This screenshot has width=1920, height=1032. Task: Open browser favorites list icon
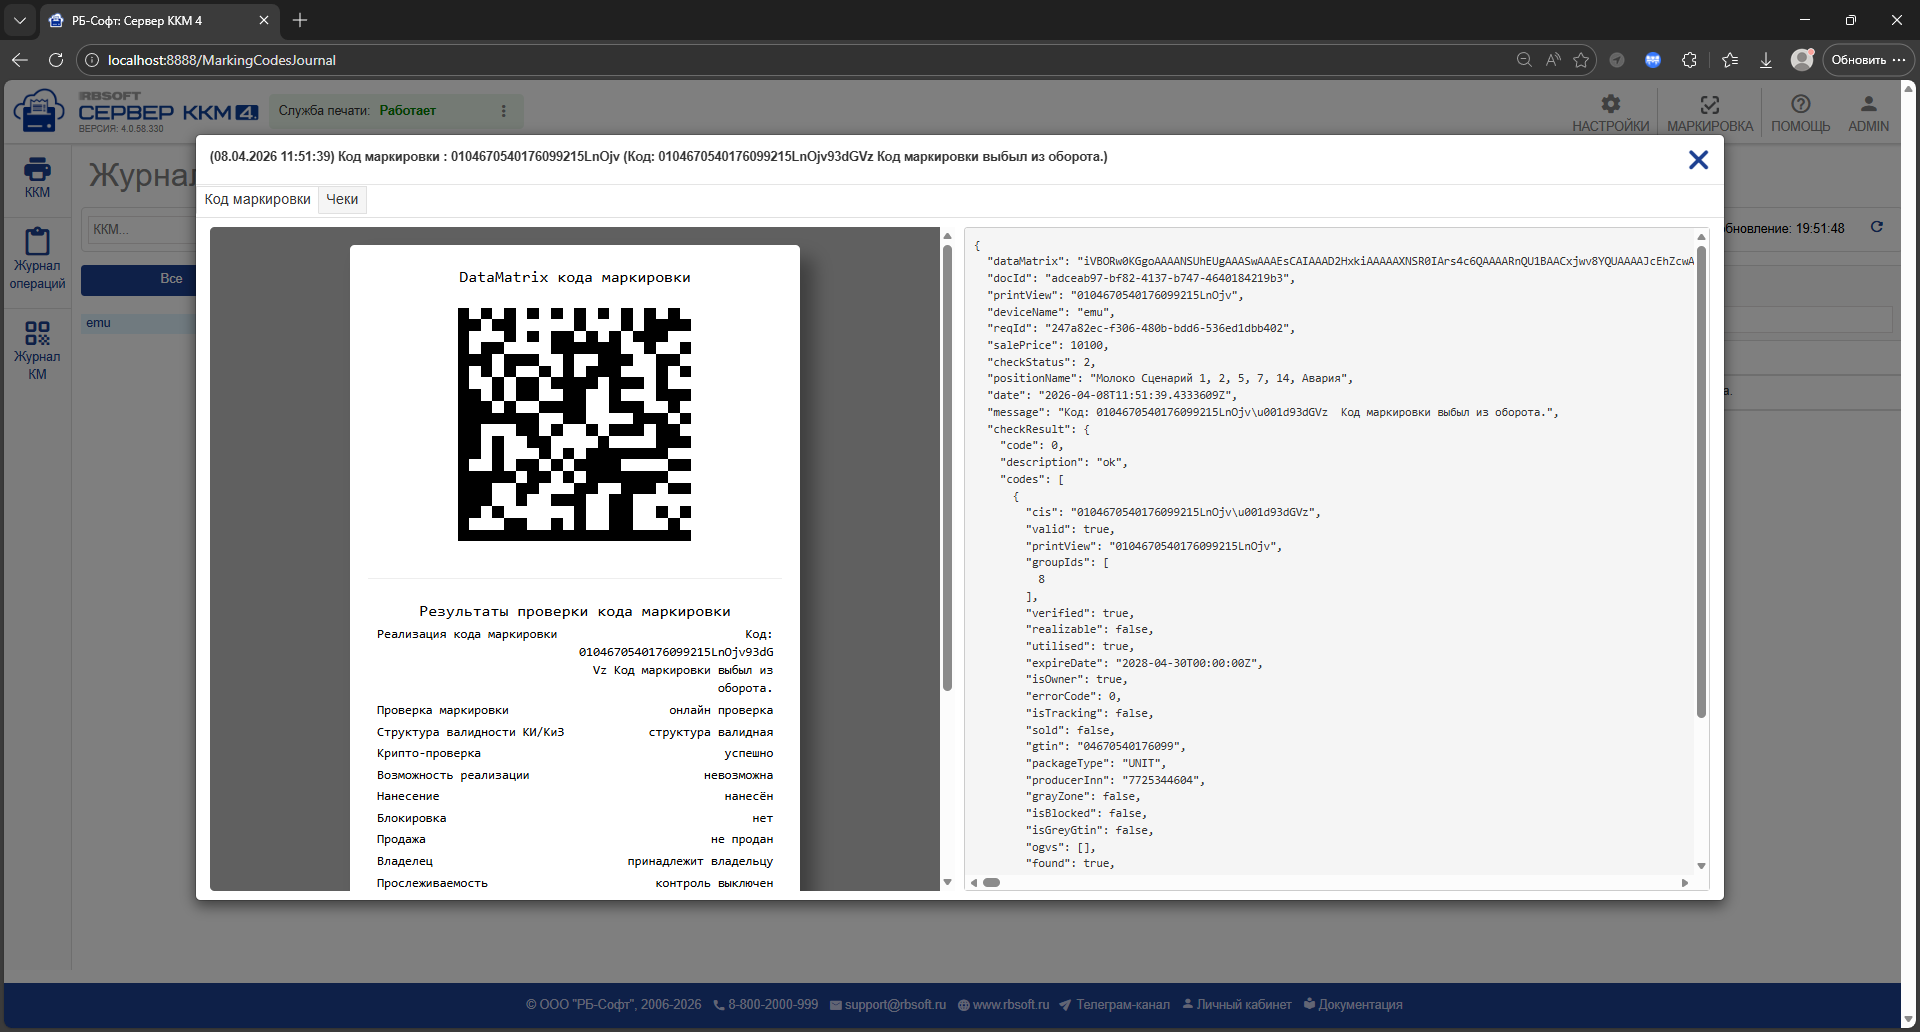(x=1730, y=60)
